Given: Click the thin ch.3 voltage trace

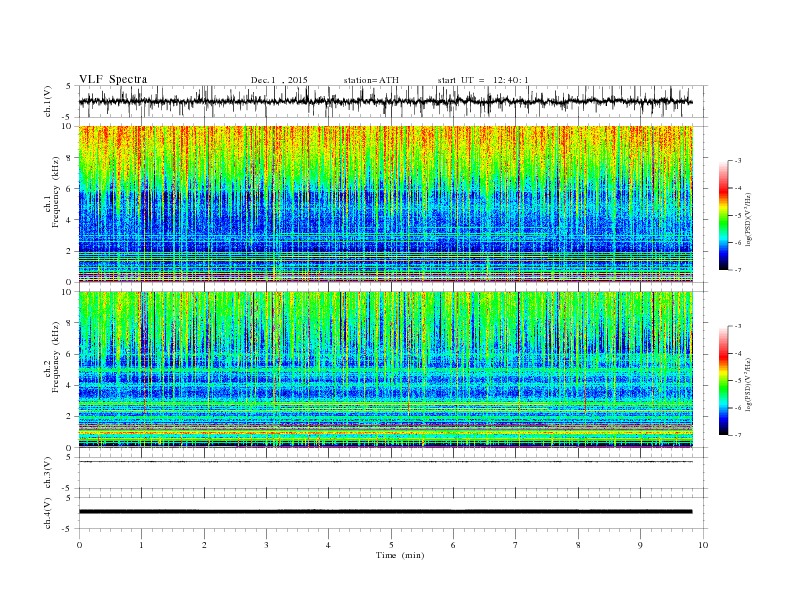Looking at the screenshot, I should coord(385,462).
